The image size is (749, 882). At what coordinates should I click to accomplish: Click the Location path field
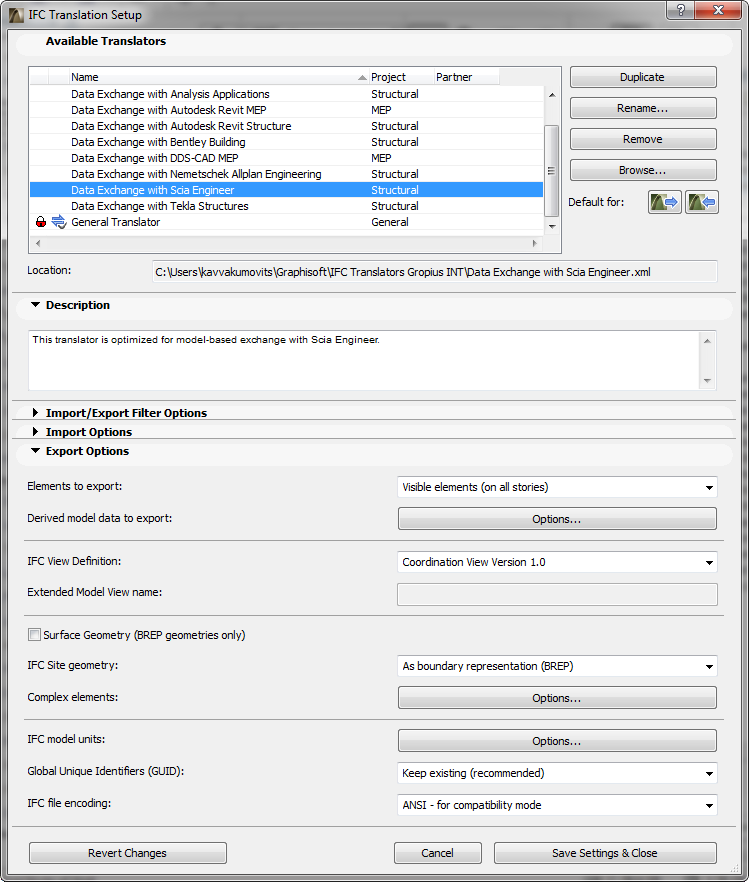coord(435,272)
